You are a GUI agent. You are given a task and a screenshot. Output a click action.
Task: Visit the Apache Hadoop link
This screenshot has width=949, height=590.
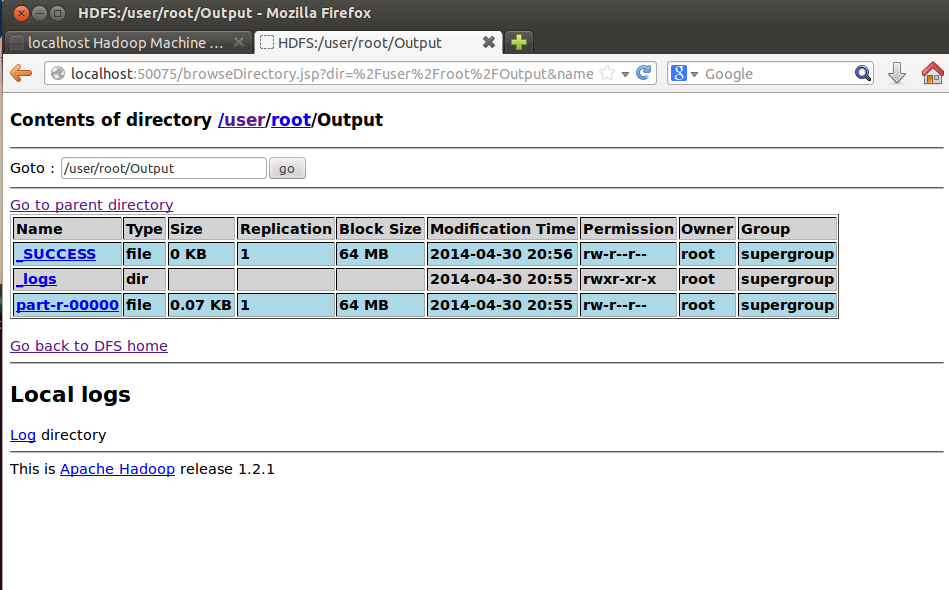point(117,469)
